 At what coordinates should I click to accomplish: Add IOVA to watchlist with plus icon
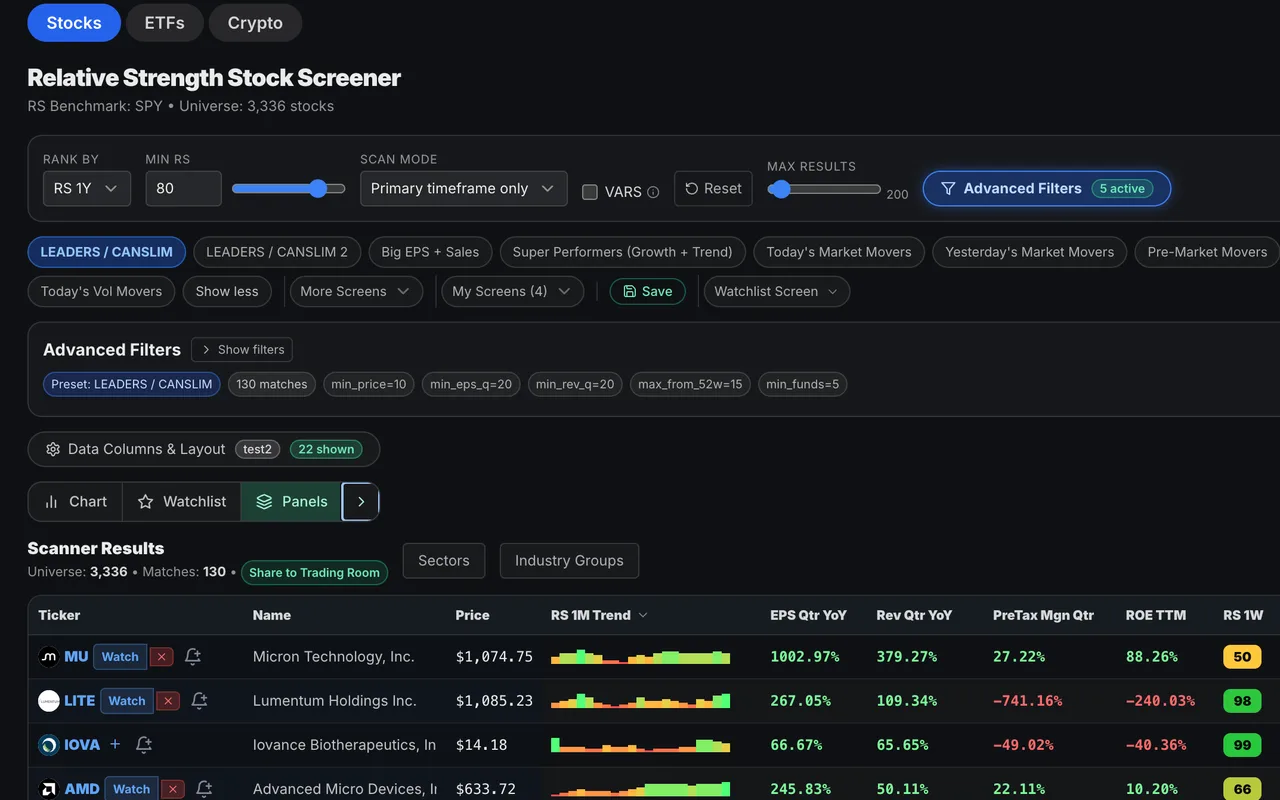pyautogui.click(x=115, y=745)
